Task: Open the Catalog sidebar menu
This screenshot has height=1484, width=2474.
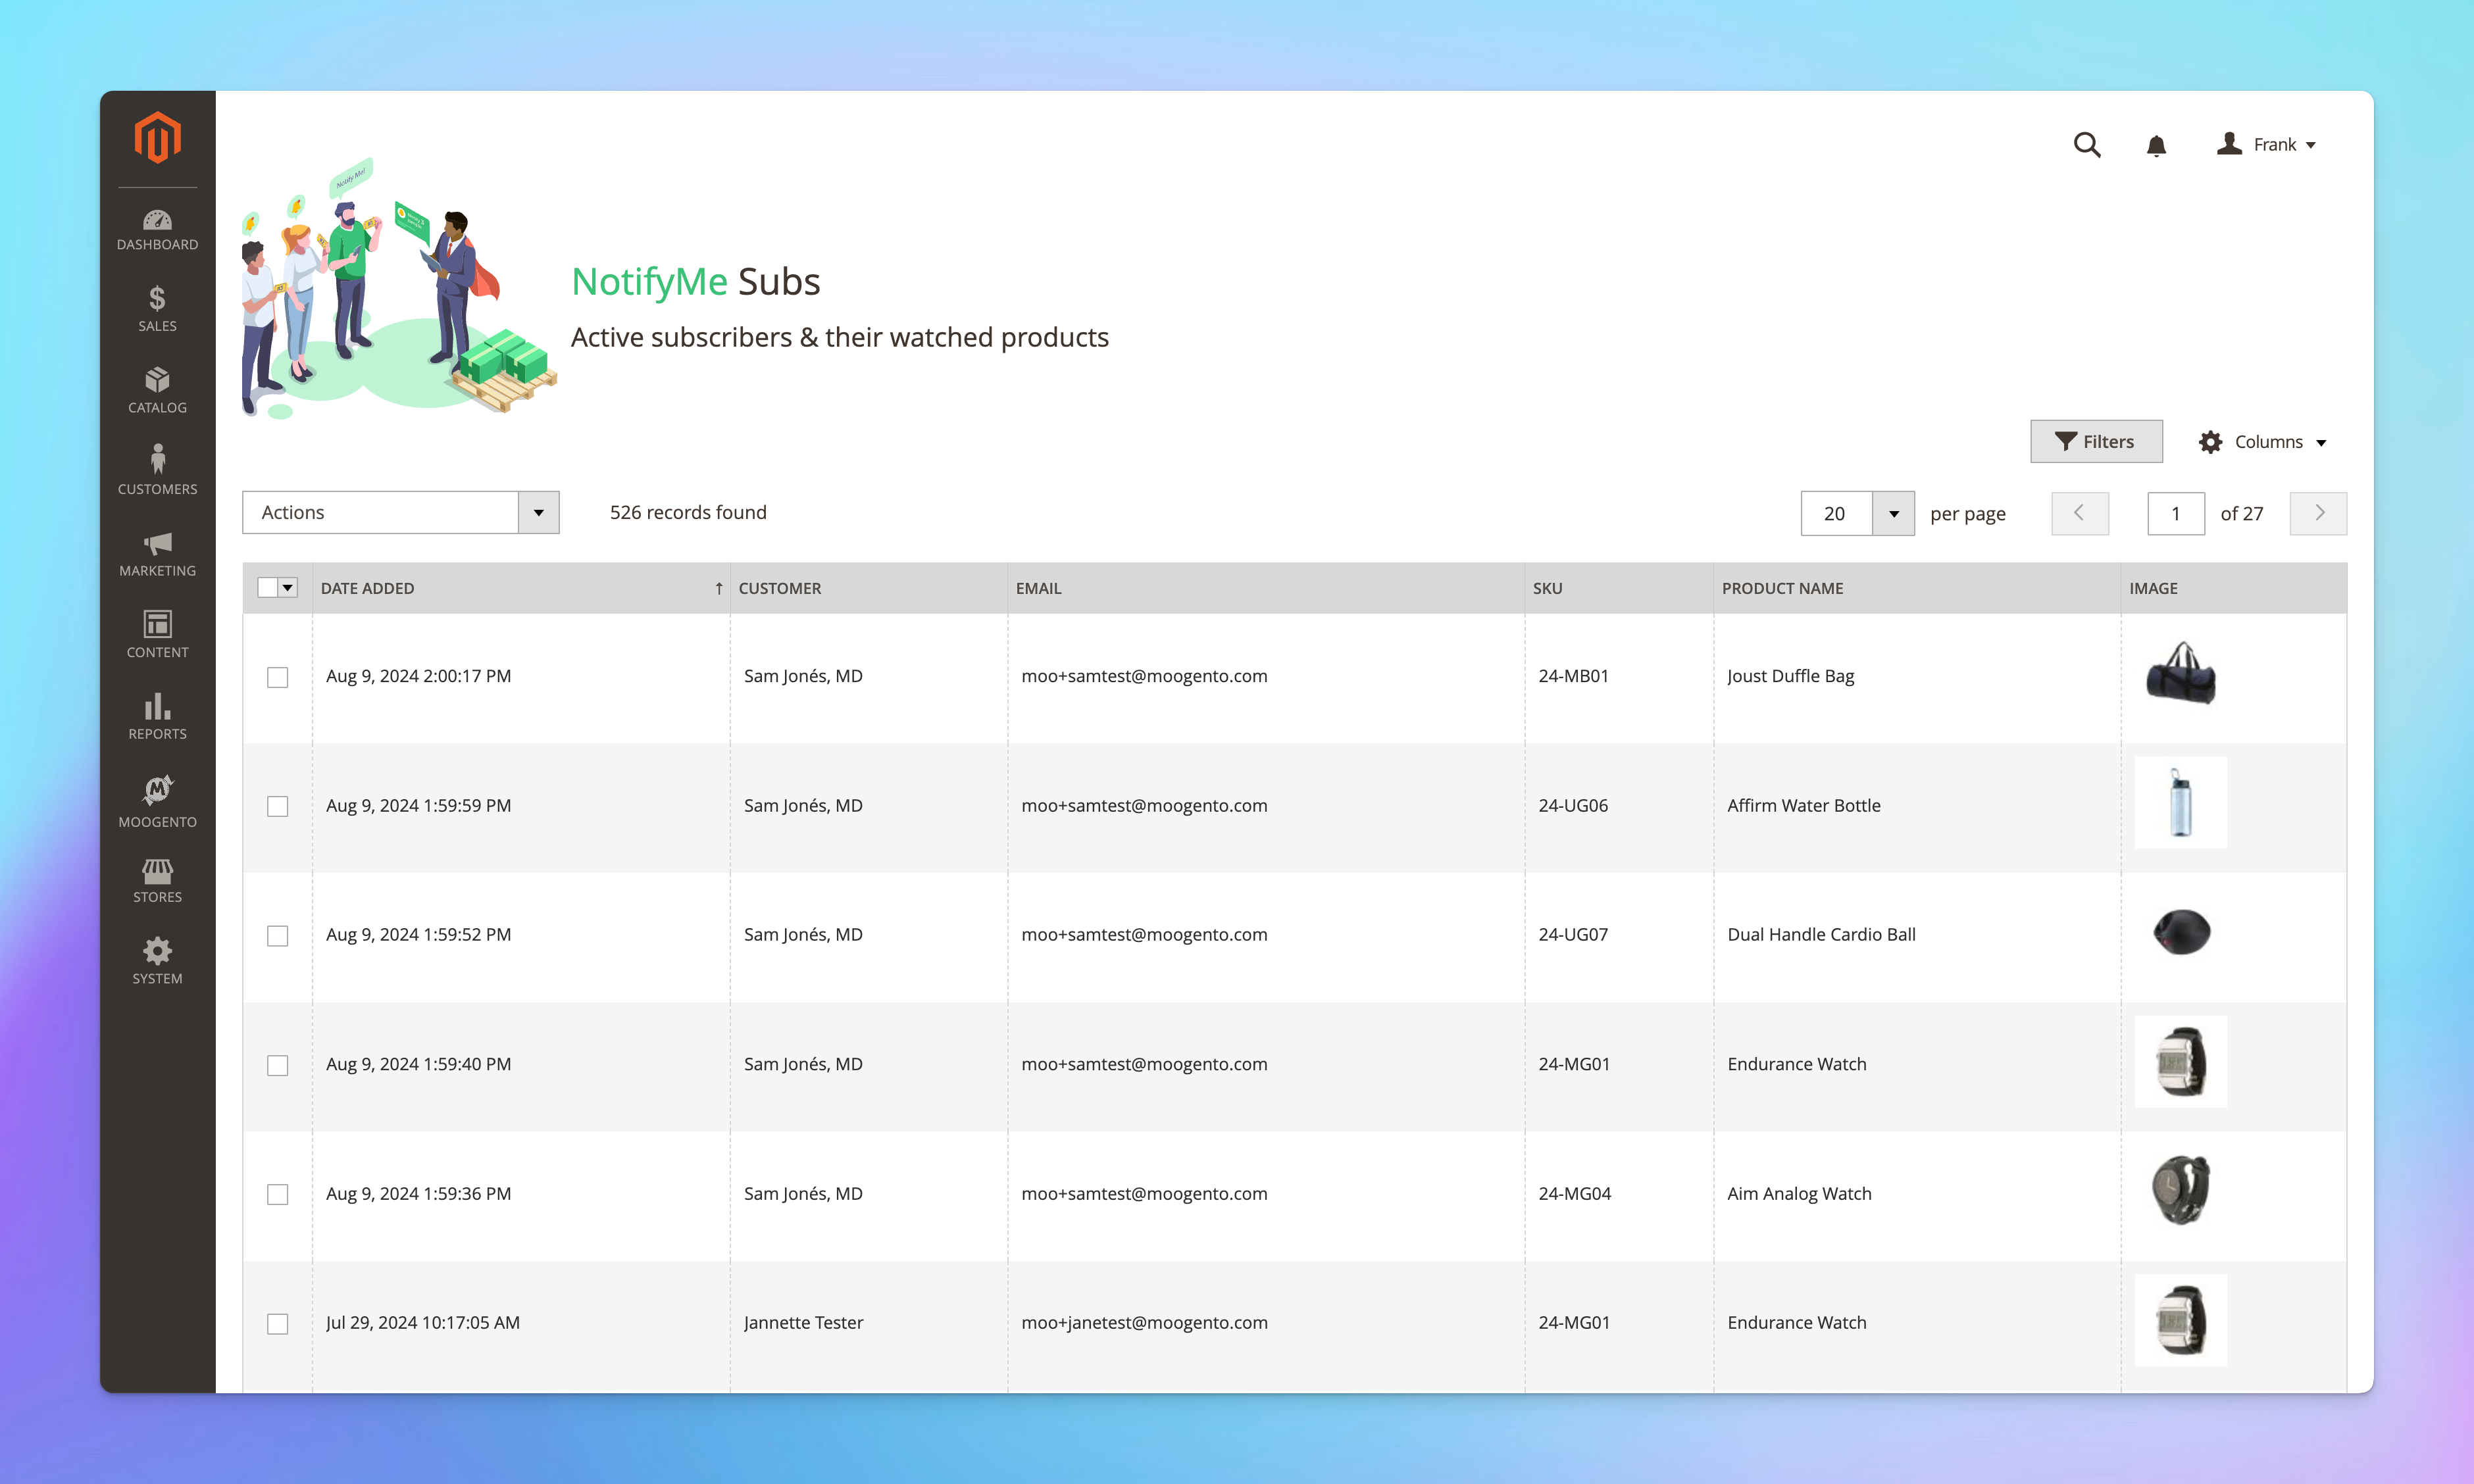Action: (157, 391)
